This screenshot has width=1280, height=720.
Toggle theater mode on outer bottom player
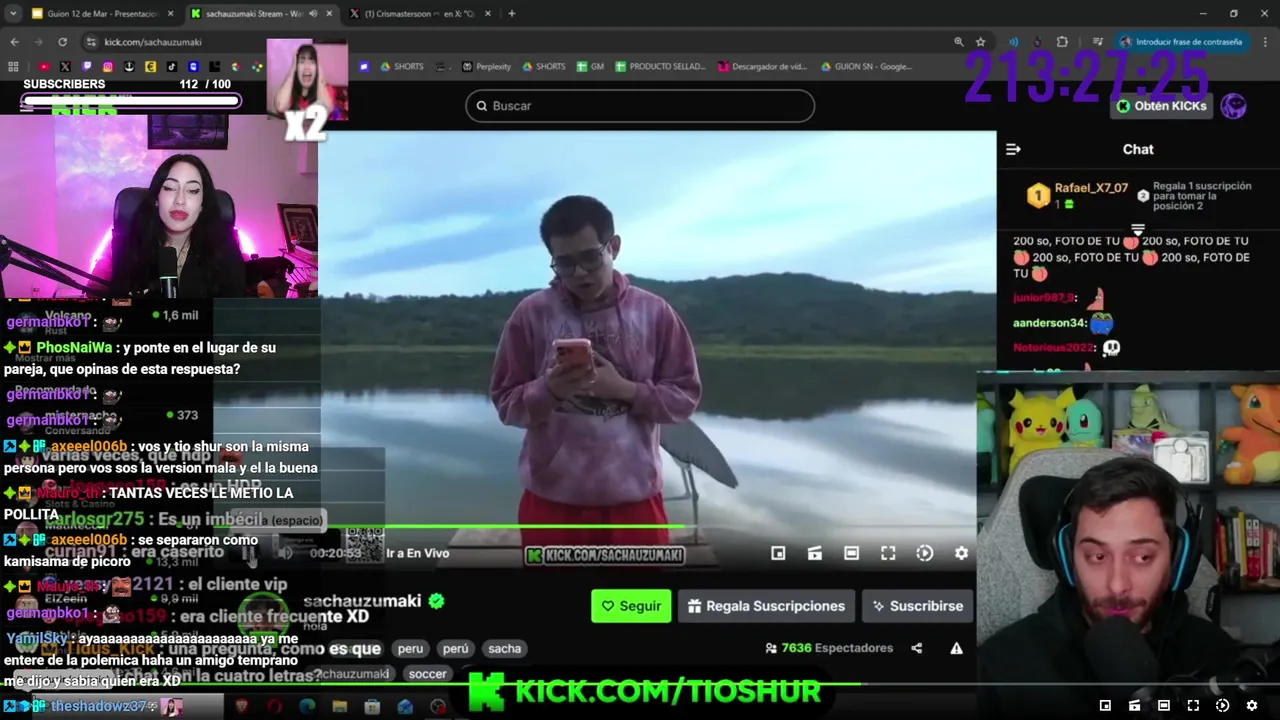pyautogui.click(x=1164, y=705)
